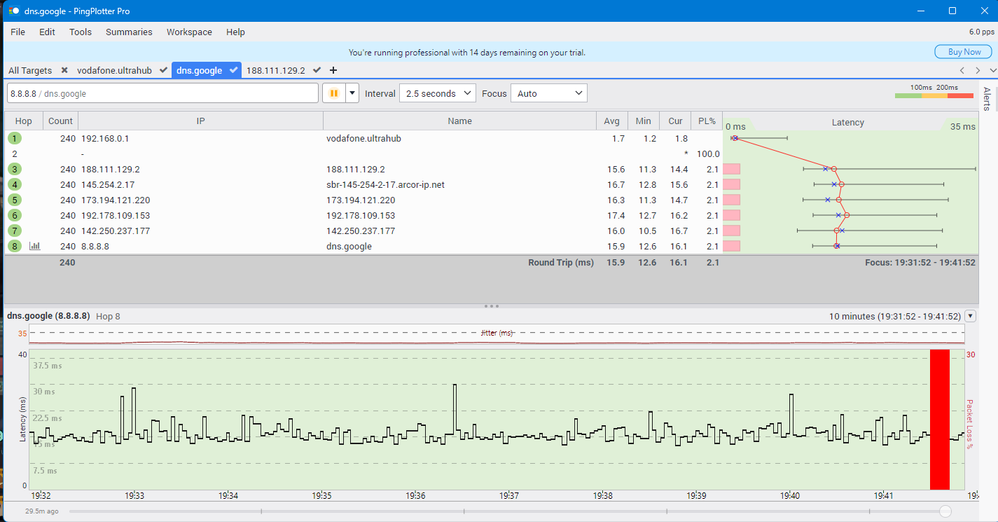Select hop 4 green circle icon

(15, 185)
